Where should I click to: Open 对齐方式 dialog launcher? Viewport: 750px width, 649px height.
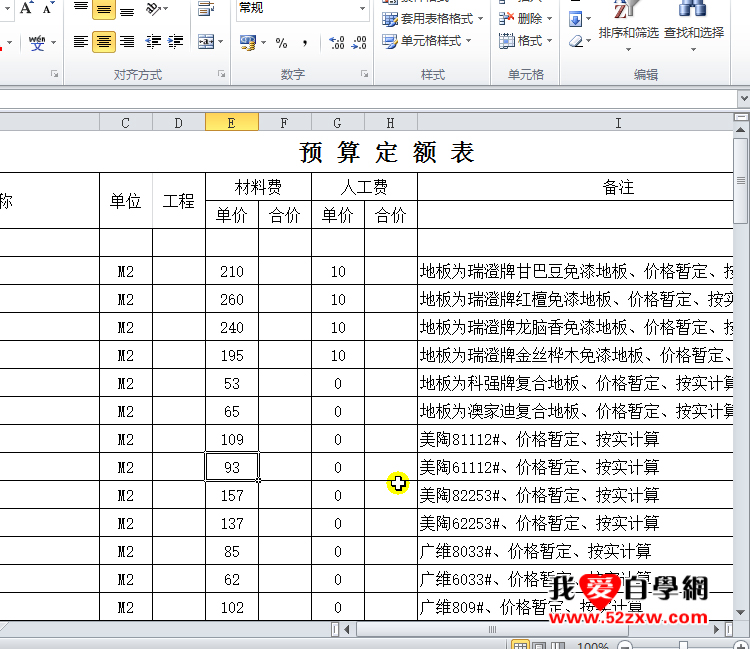pos(221,74)
